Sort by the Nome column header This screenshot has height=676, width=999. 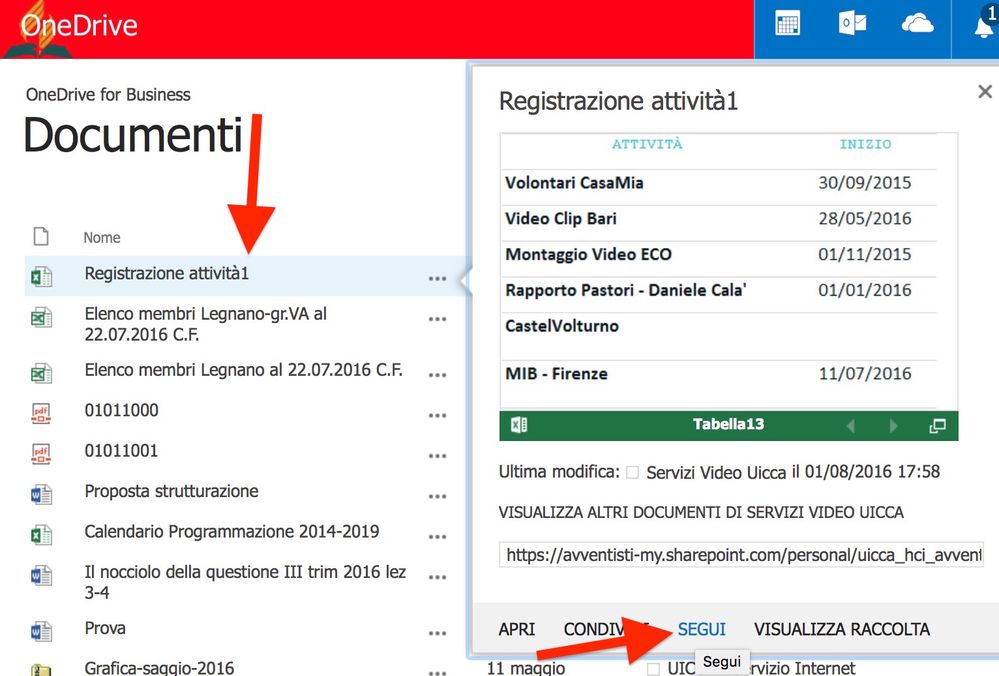coord(102,238)
